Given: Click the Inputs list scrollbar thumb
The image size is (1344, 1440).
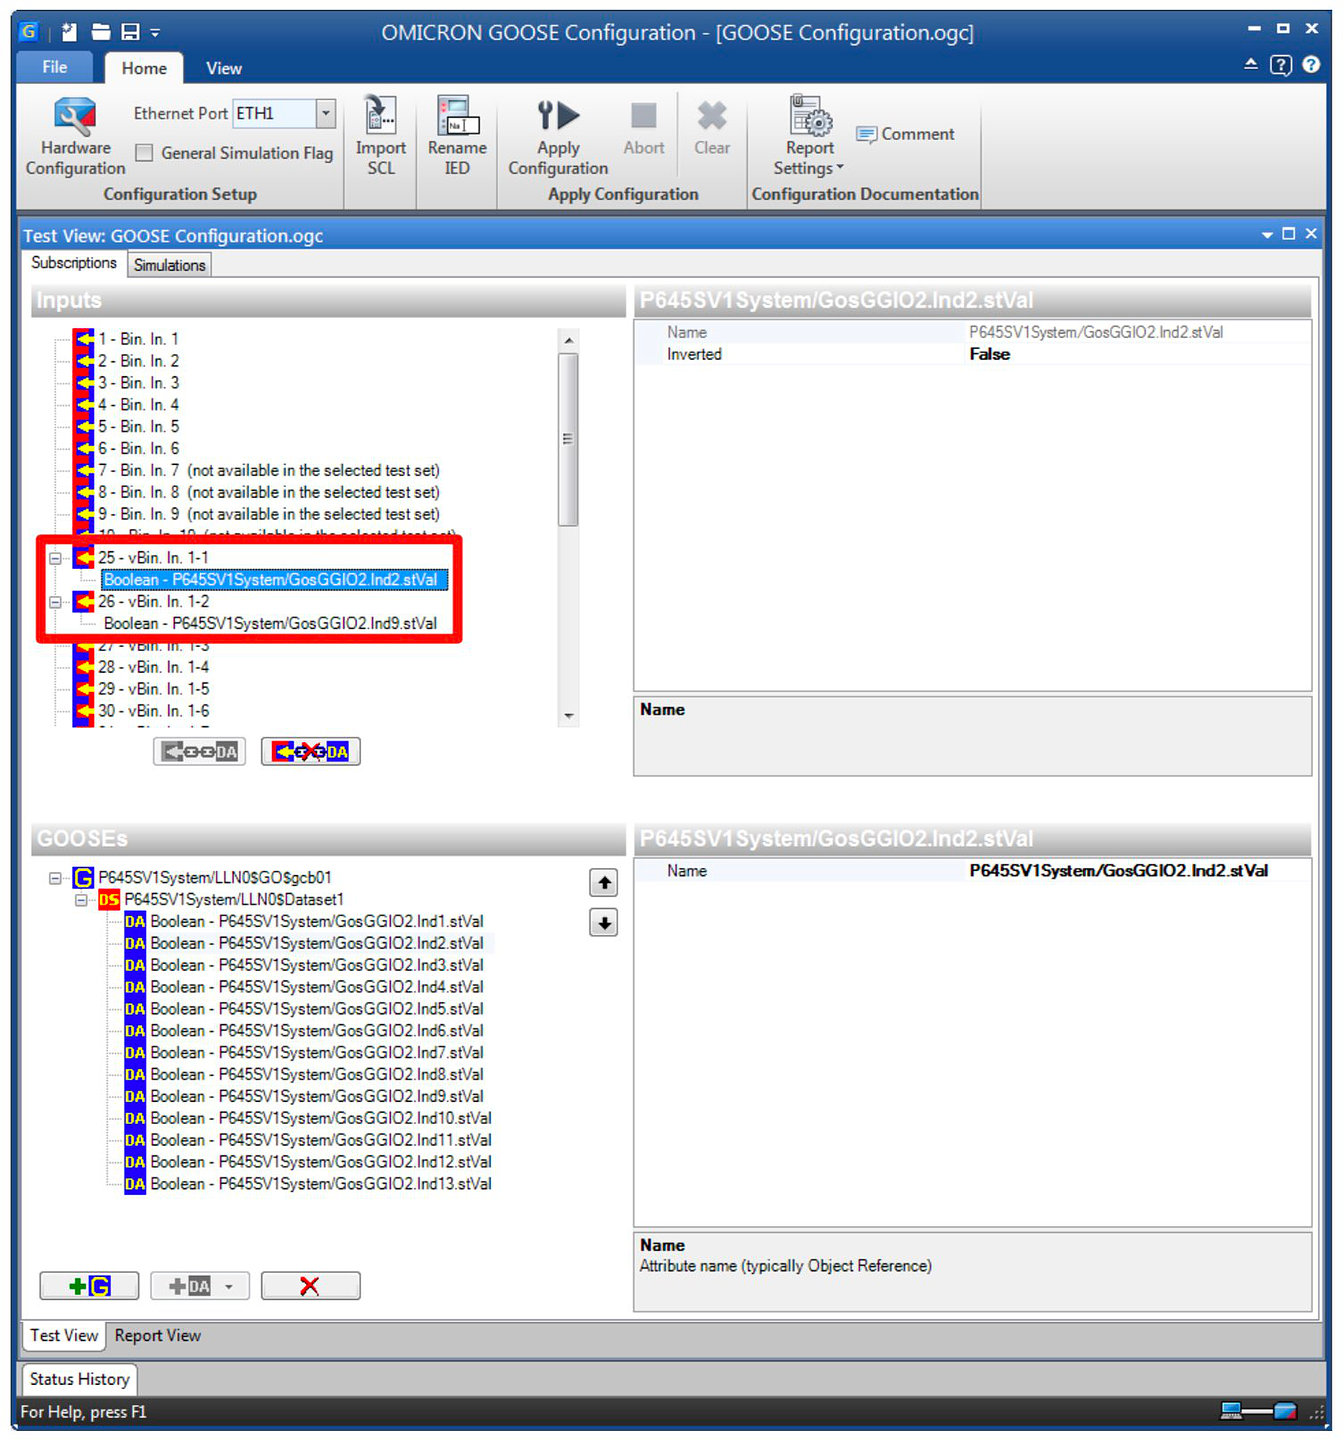Looking at the screenshot, I should tap(568, 439).
